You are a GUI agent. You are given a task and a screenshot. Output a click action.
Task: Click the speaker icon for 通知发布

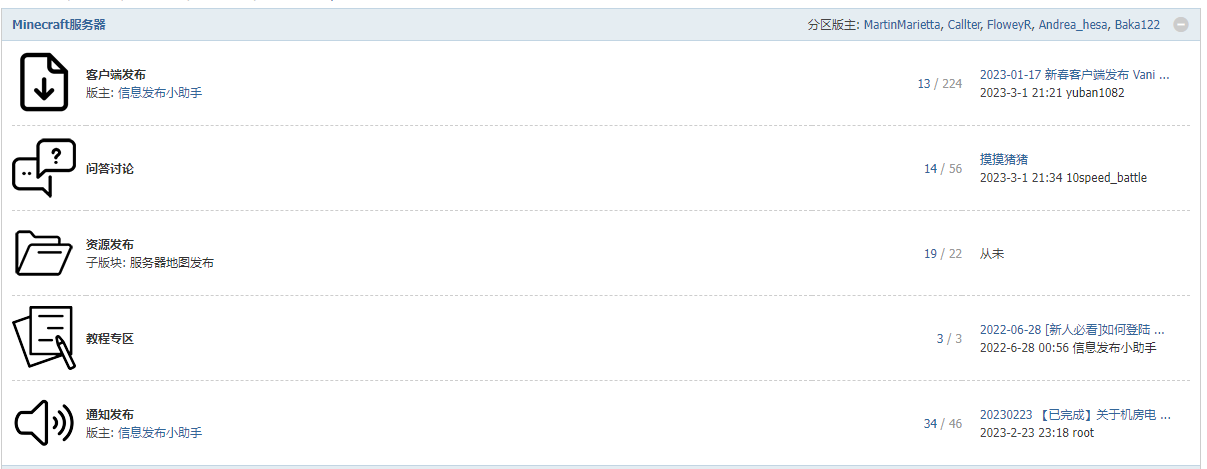pos(44,423)
